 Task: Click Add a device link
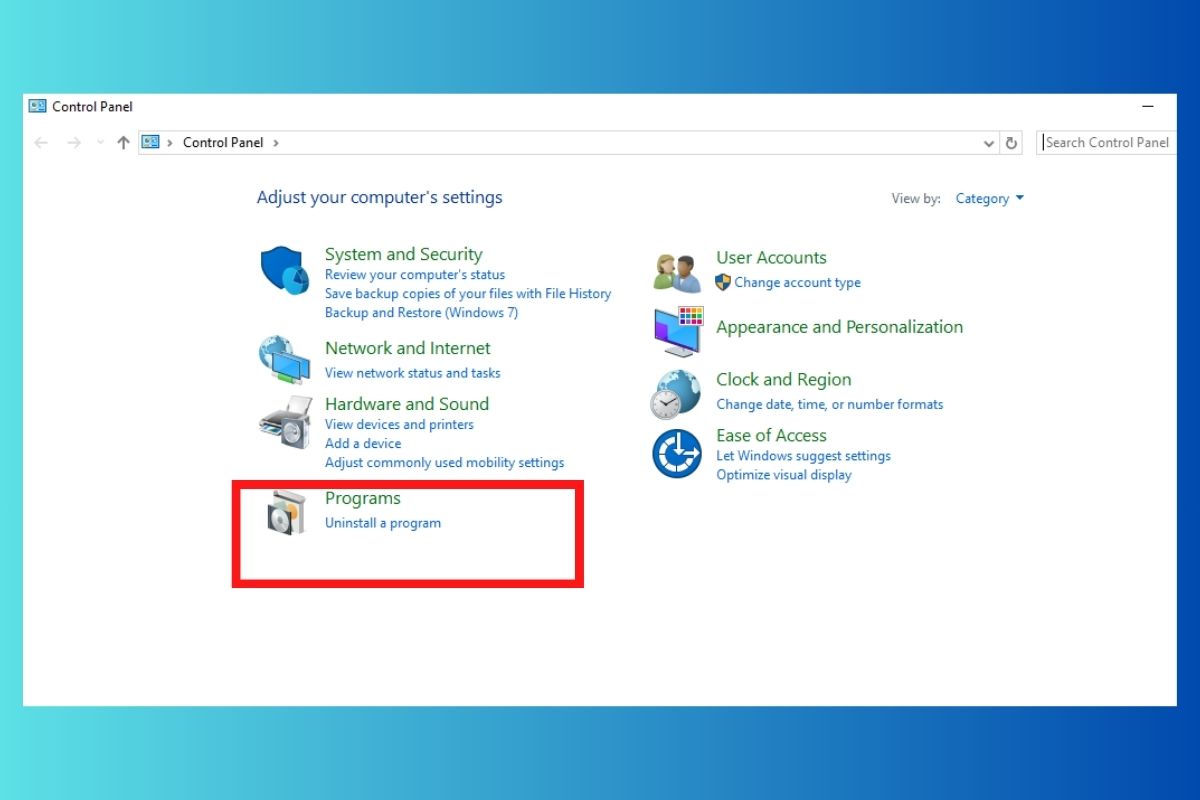[363, 444]
